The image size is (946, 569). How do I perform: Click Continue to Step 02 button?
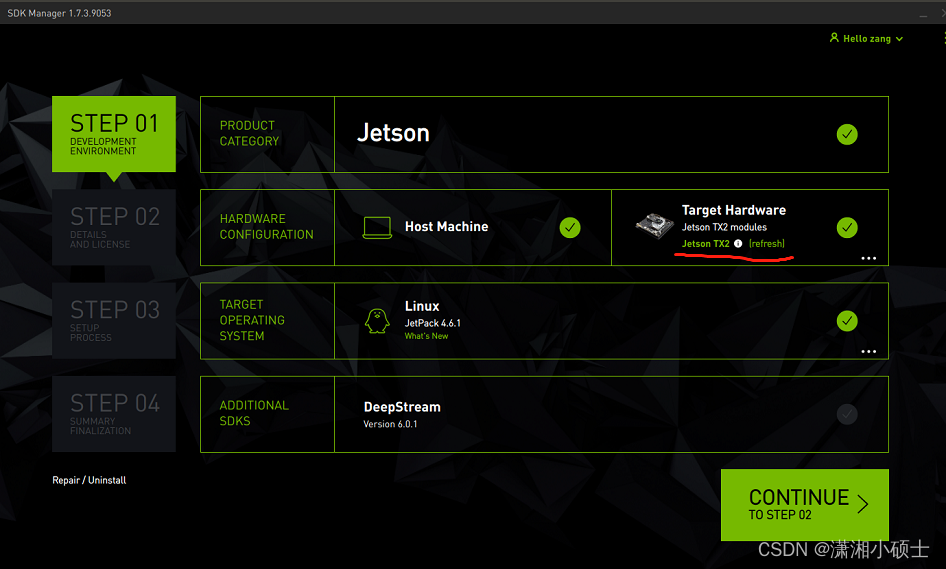coord(804,504)
